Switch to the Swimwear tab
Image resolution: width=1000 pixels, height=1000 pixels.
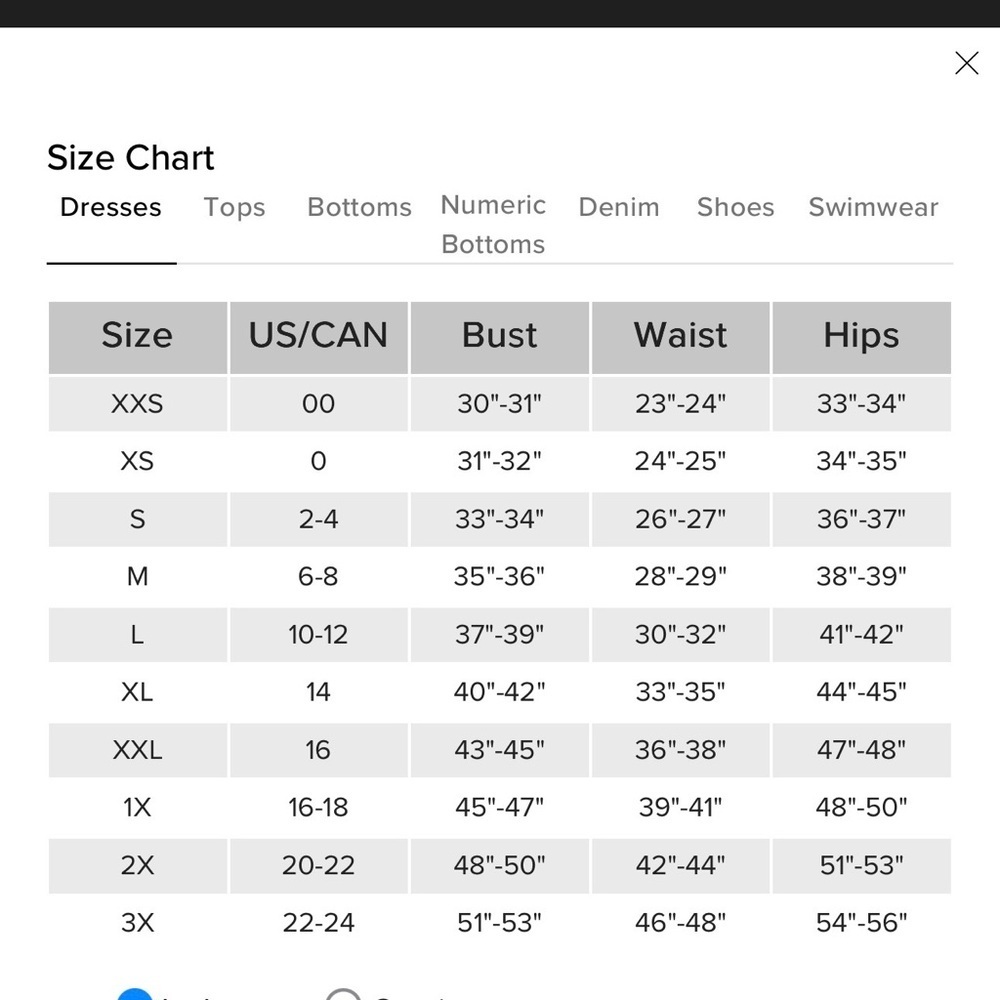tap(873, 207)
